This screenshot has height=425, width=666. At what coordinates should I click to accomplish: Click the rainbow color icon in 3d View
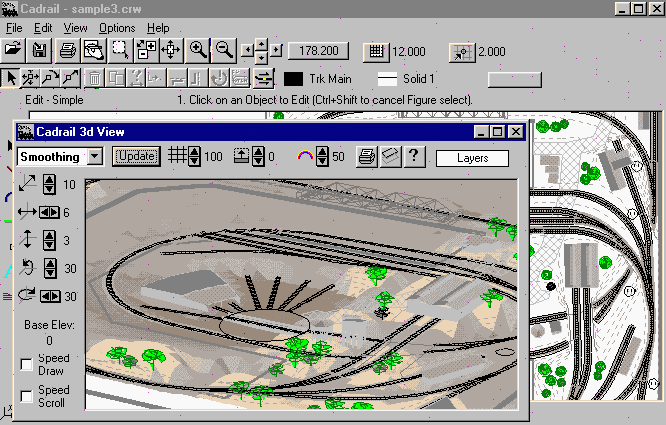305,155
